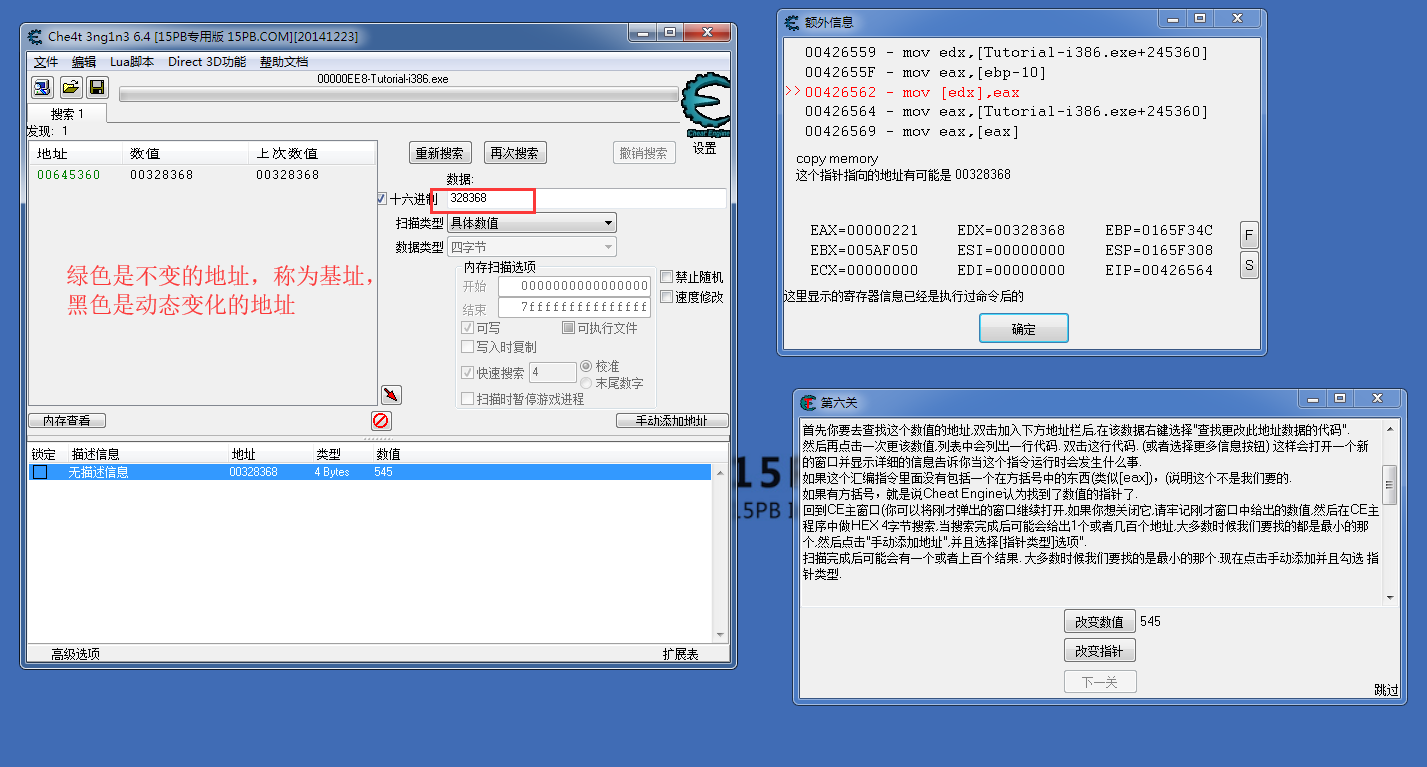Select instruction line 00426562 mov [edx],eax
Viewport: 1427px width, 767px height.
tap(910, 92)
